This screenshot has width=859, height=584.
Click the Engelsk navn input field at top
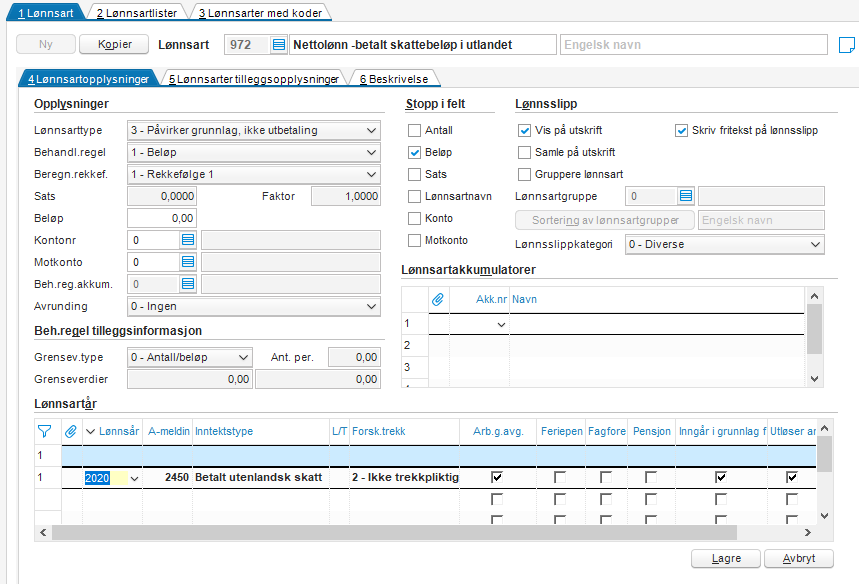[x=694, y=45]
